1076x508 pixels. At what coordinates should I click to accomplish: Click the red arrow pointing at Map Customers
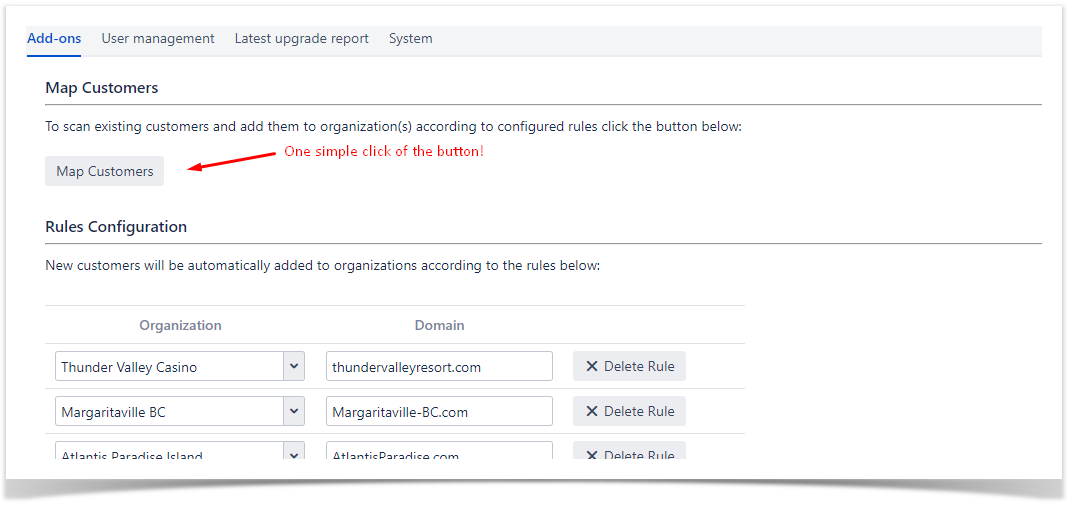[x=231, y=161]
